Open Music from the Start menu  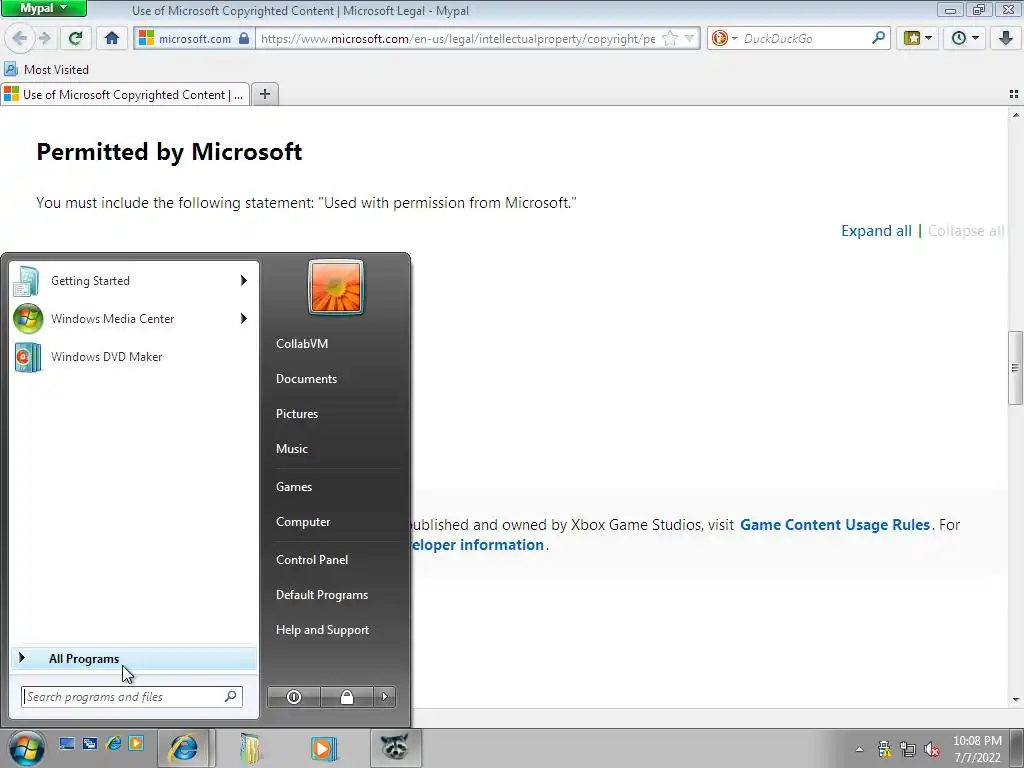291,449
